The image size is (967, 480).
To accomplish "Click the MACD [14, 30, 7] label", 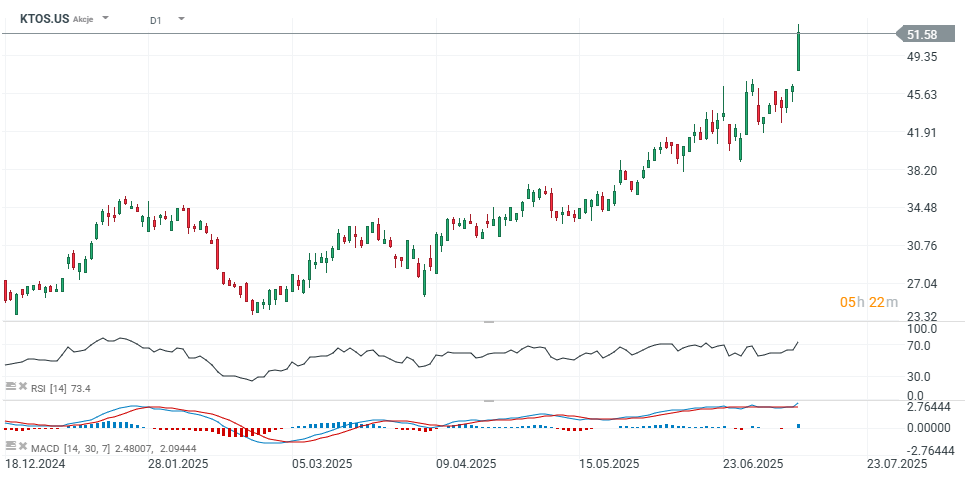I will tap(70, 447).
